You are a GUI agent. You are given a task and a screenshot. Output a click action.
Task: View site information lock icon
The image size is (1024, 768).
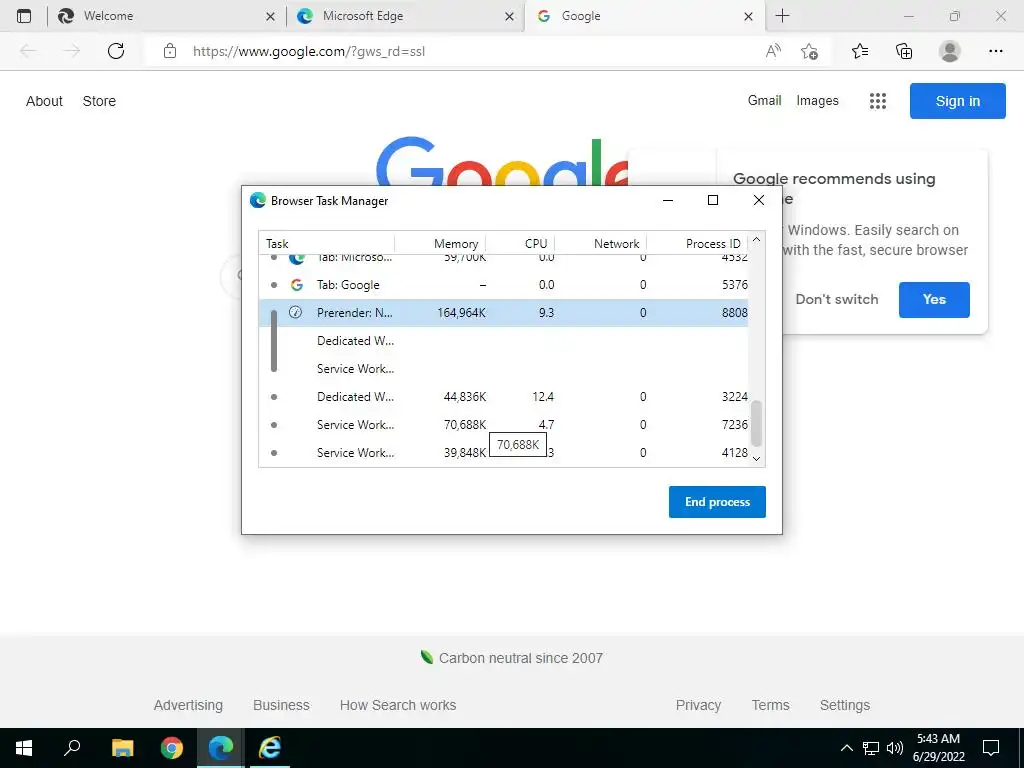[x=170, y=51]
